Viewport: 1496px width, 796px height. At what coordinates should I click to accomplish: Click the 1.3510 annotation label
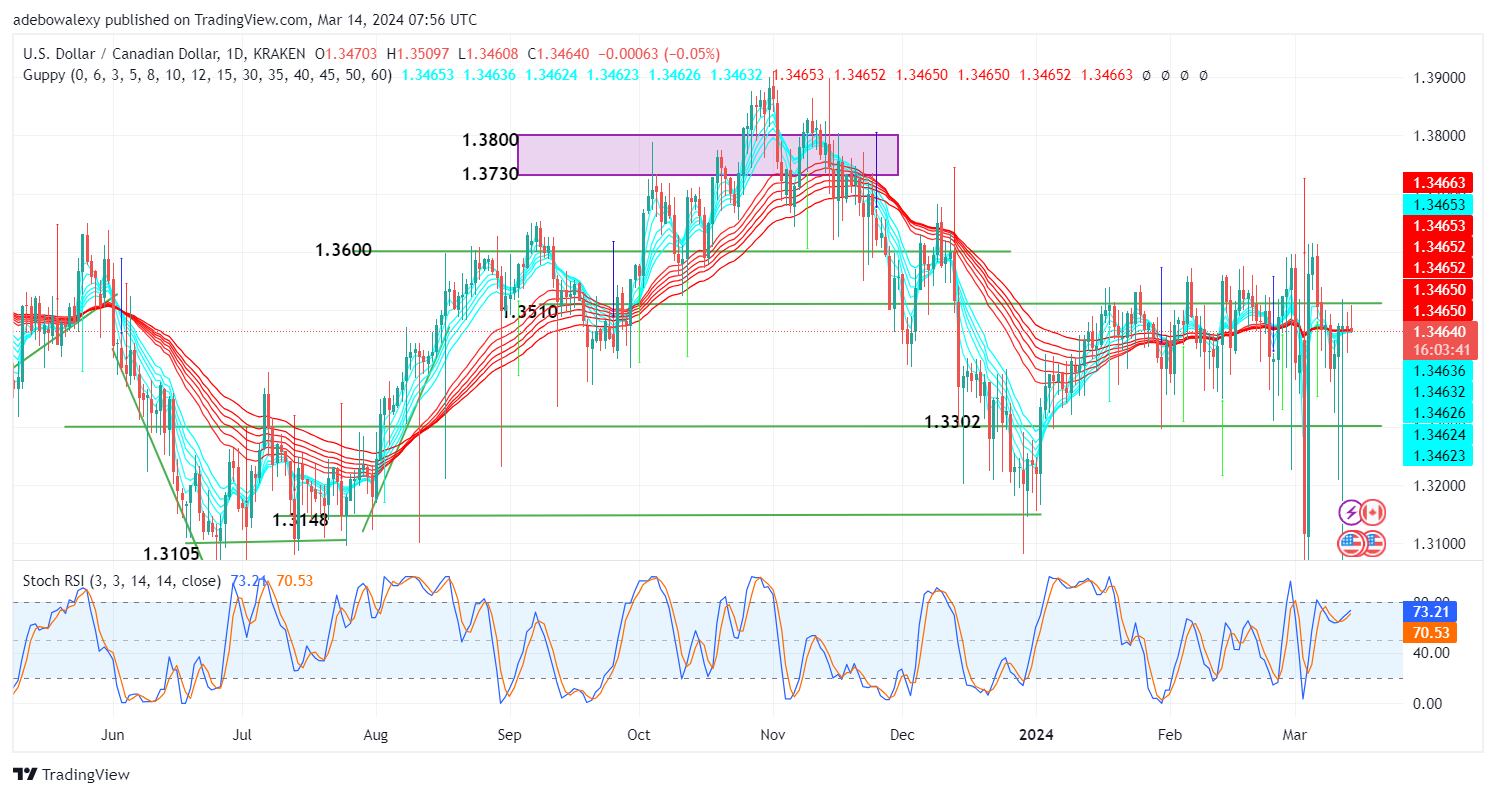529,312
